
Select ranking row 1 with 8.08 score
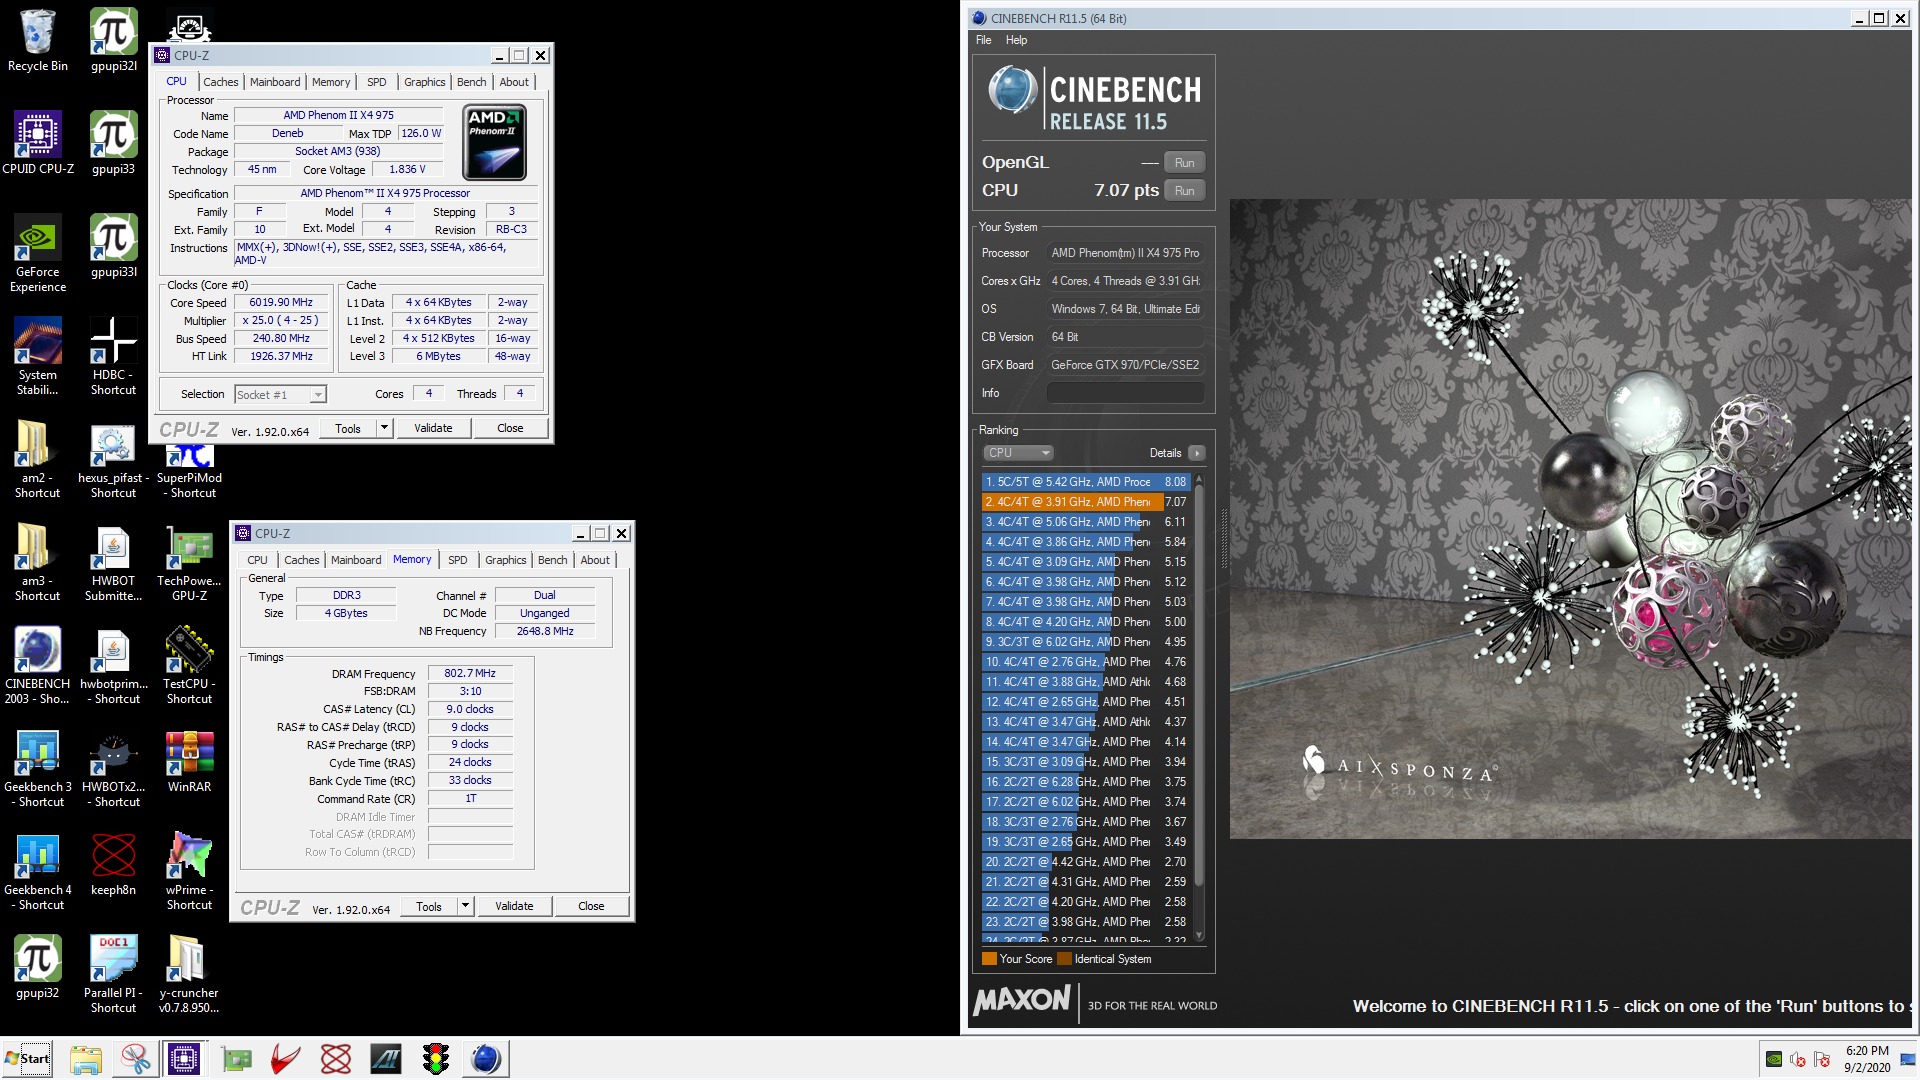point(1086,482)
